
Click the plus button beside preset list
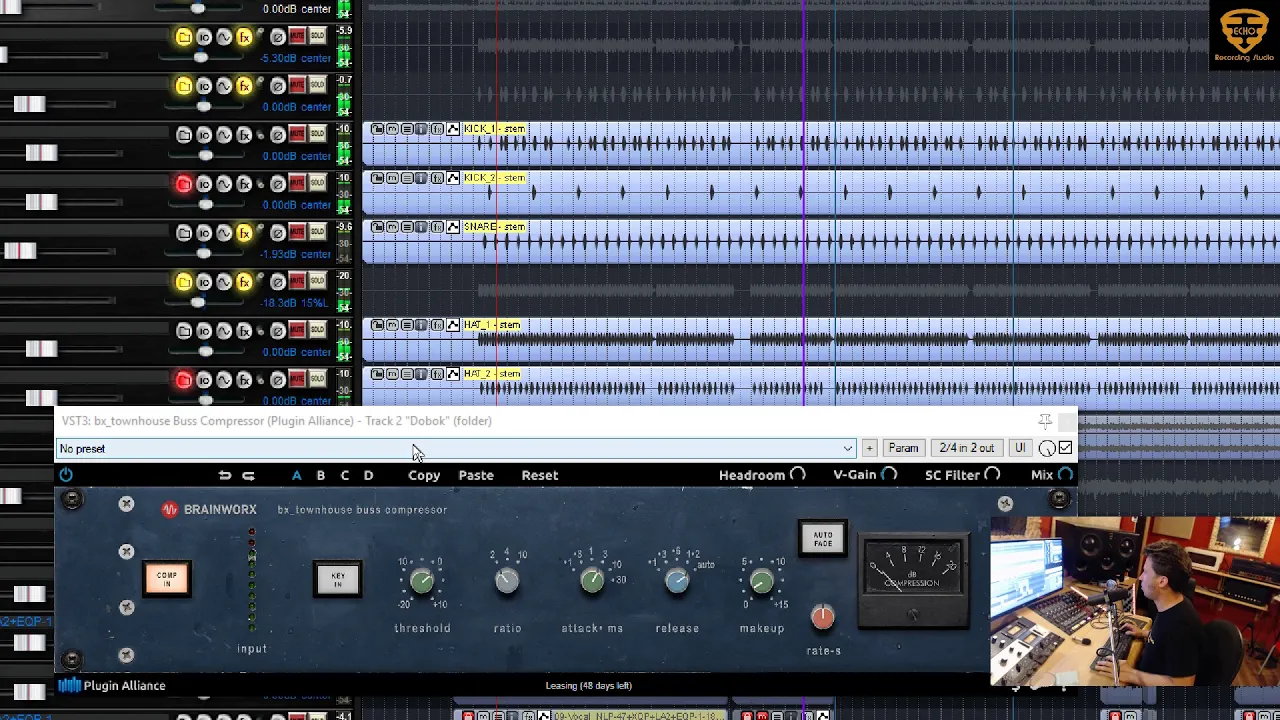point(869,448)
